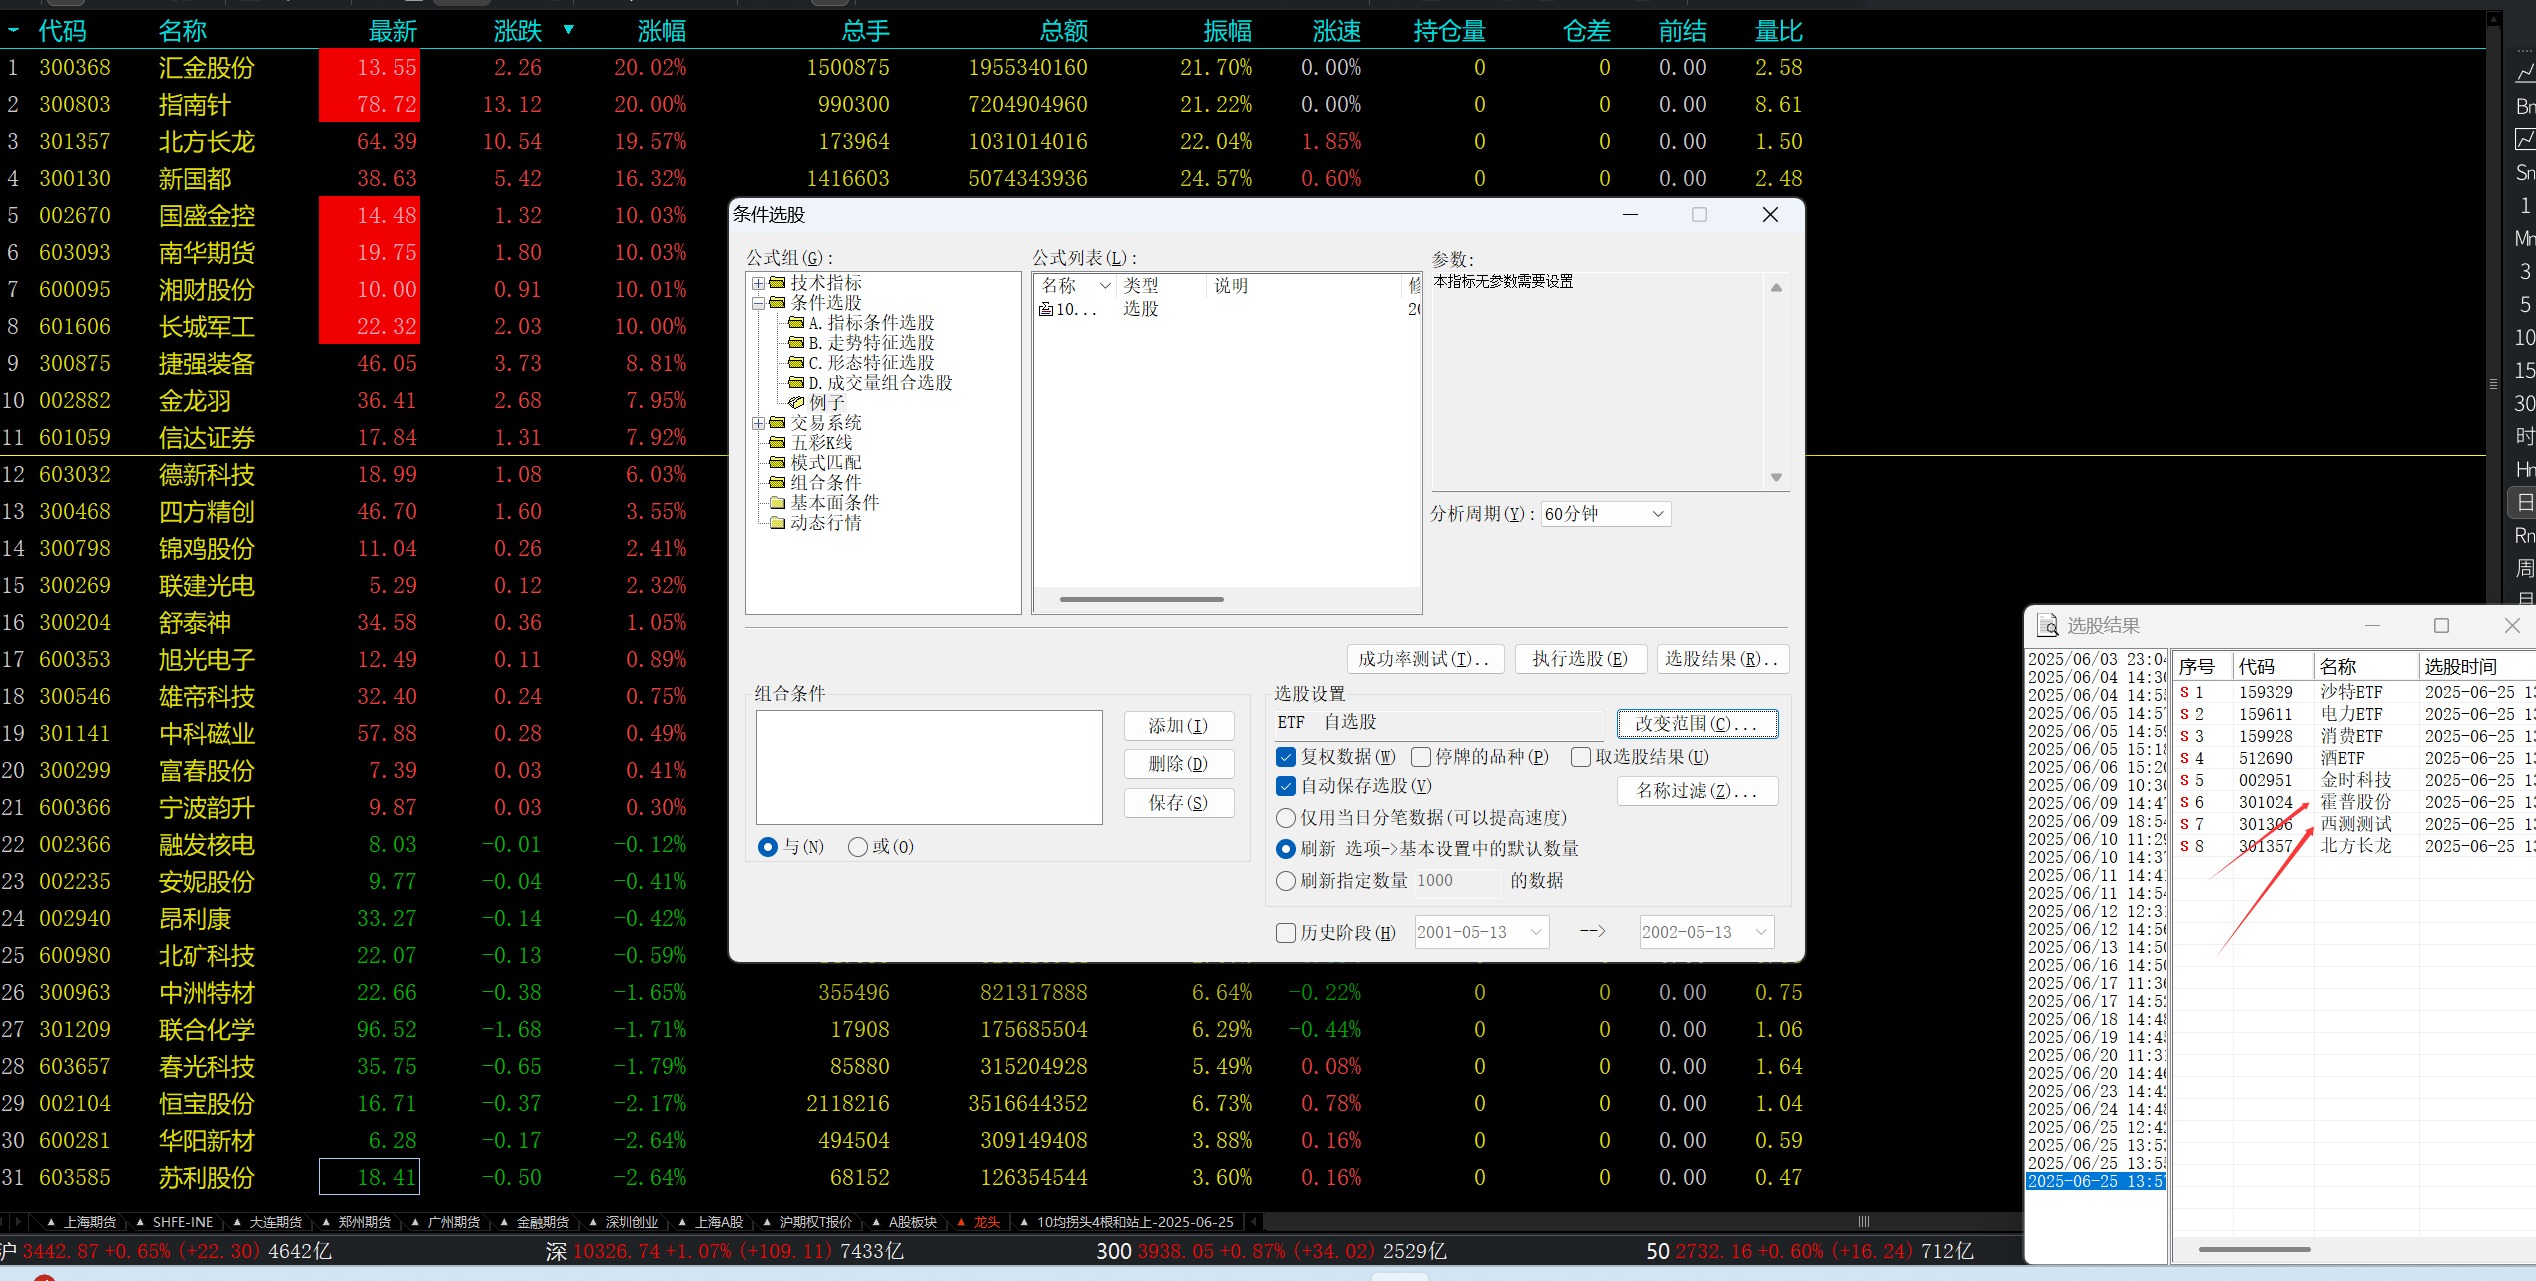Viewport: 2536px width, 1281px height.
Task: Select the formula item 10... in list
Action: click(x=1068, y=309)
